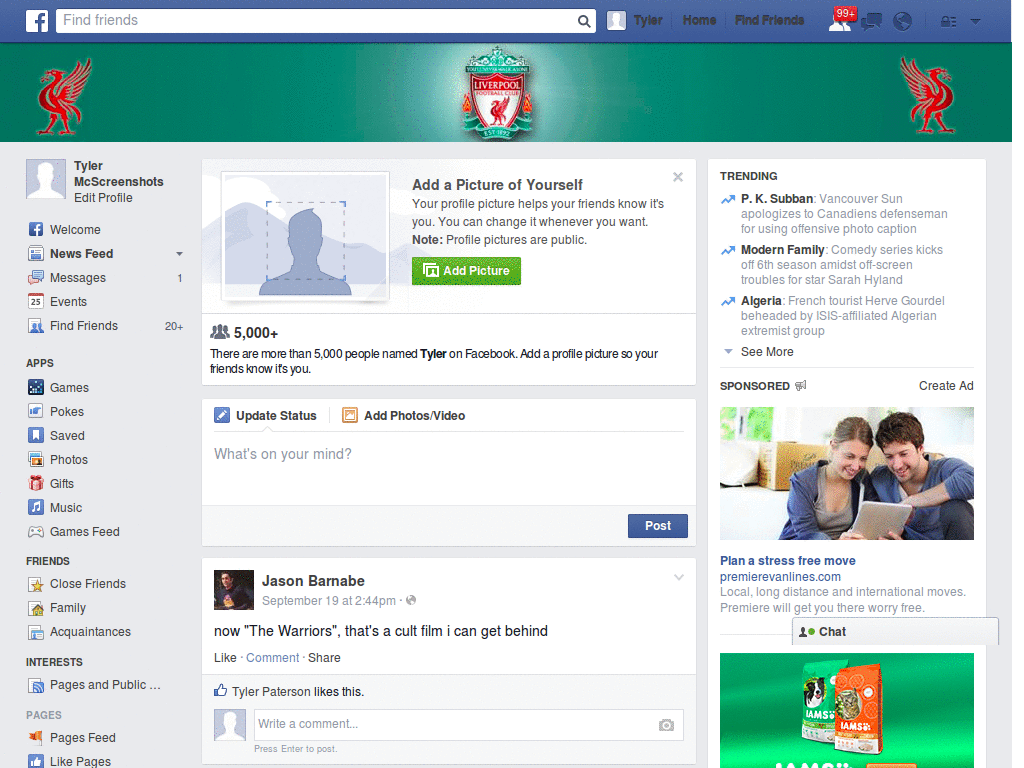The height and width of the screenshot is (768, 1024).
Task: Open the Messages sidebar icon
Action: tap(36, 278)
